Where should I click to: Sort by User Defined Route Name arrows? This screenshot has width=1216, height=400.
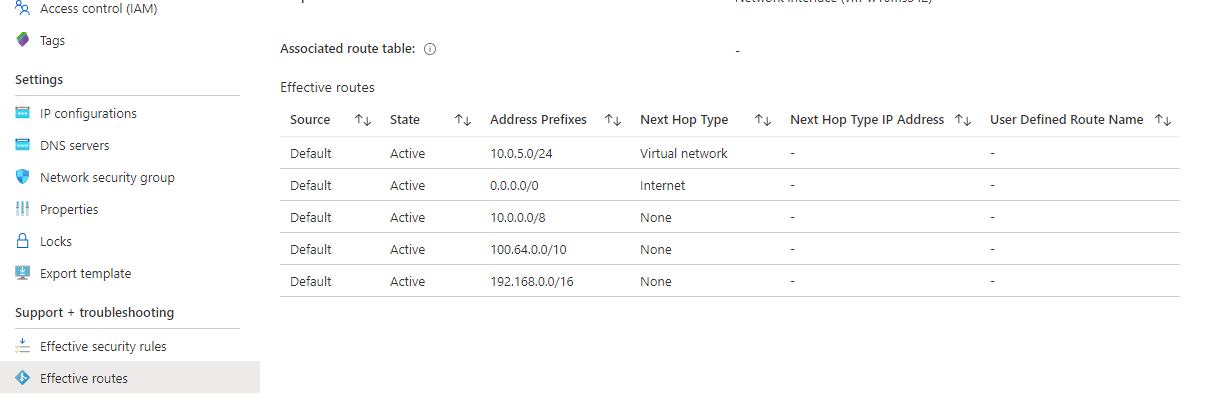tap(1163, 120)
